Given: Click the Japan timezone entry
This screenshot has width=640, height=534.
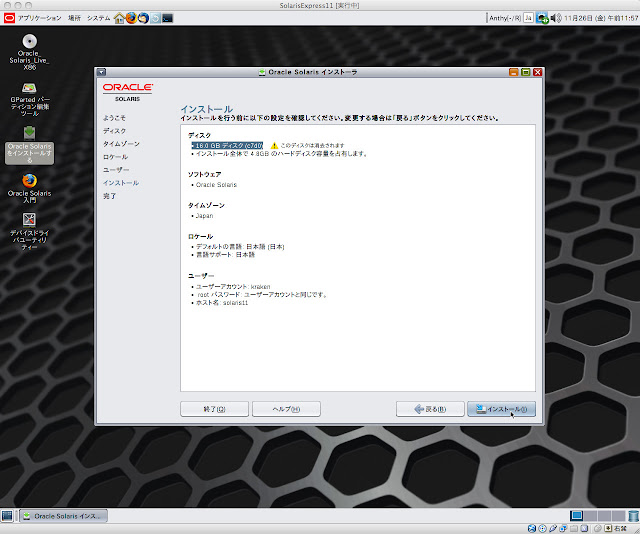Looking at the screenshot, I should pos(204,216).
